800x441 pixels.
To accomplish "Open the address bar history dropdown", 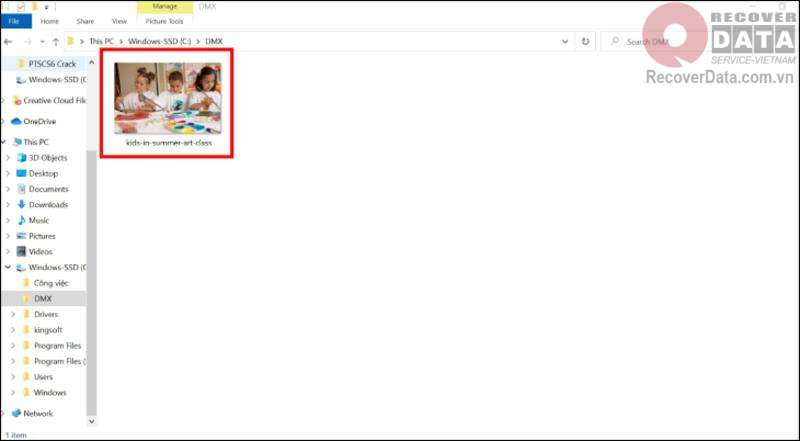I will 565,41.
